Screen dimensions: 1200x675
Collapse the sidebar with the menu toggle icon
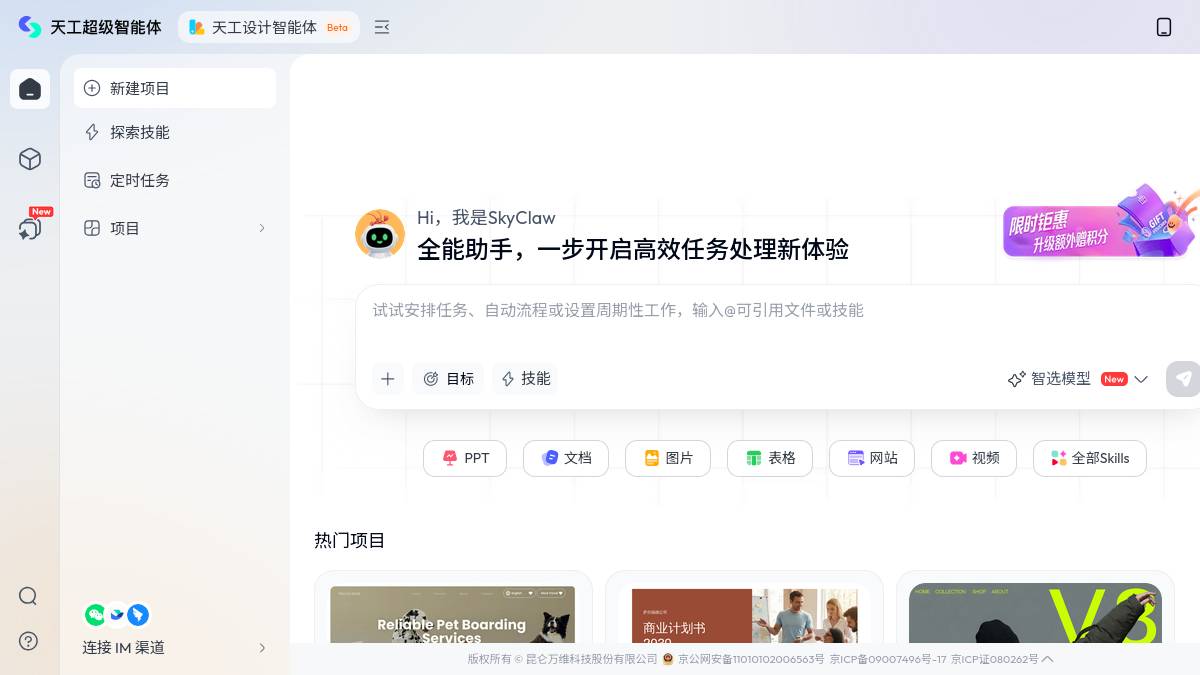click(x=382, y=27)
